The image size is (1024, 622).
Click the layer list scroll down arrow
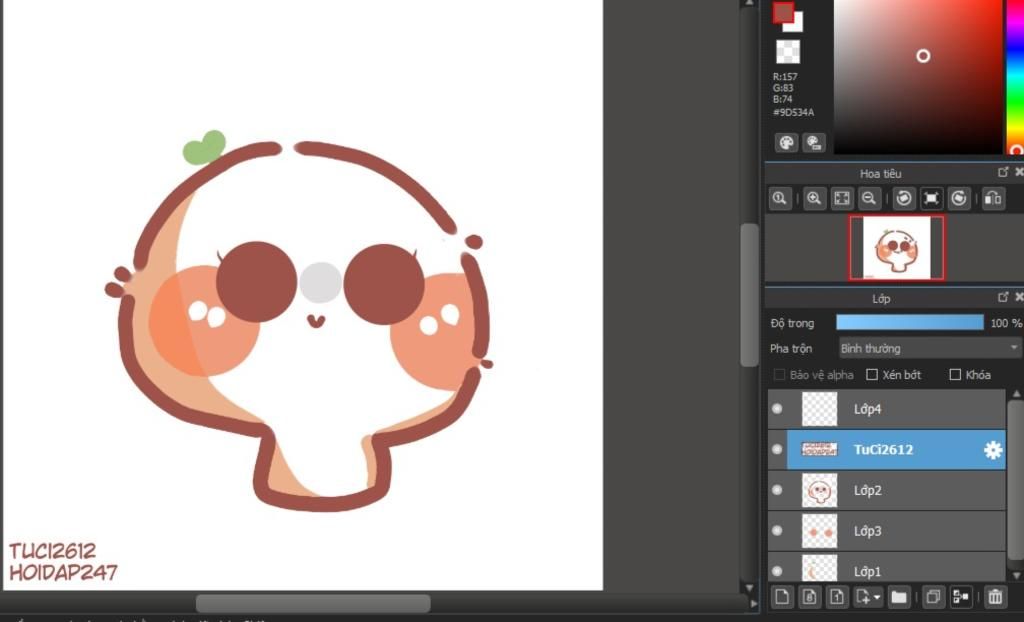coord(1016,576)
